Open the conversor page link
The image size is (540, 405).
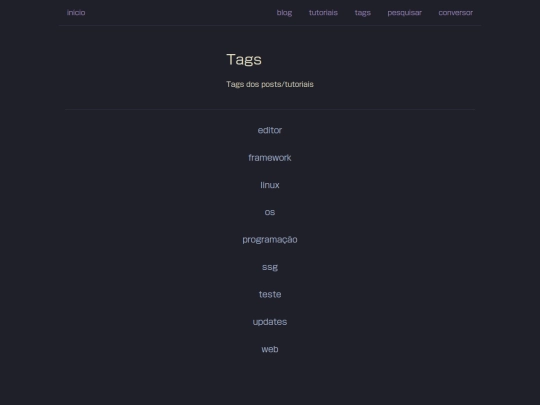(x=455, y=13)
